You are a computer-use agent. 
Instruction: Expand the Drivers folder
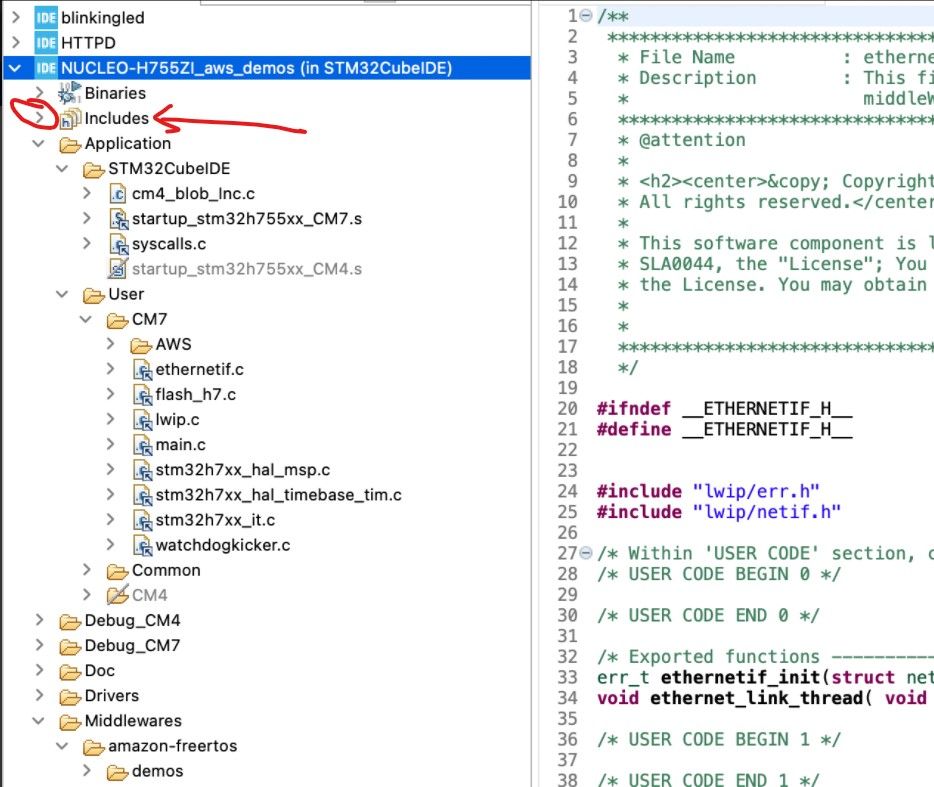pyautogui.click(x=39, y=696)
